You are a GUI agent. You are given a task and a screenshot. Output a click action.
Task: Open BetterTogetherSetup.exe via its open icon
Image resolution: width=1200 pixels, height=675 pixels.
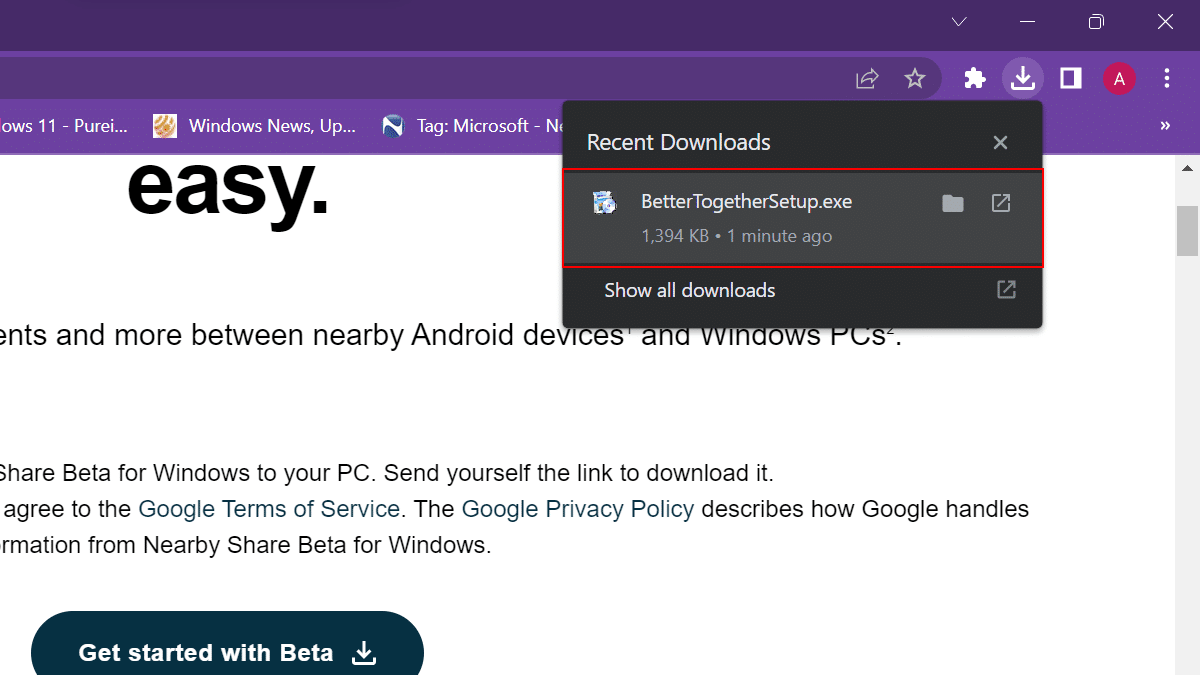click(x=1001, y=203)
